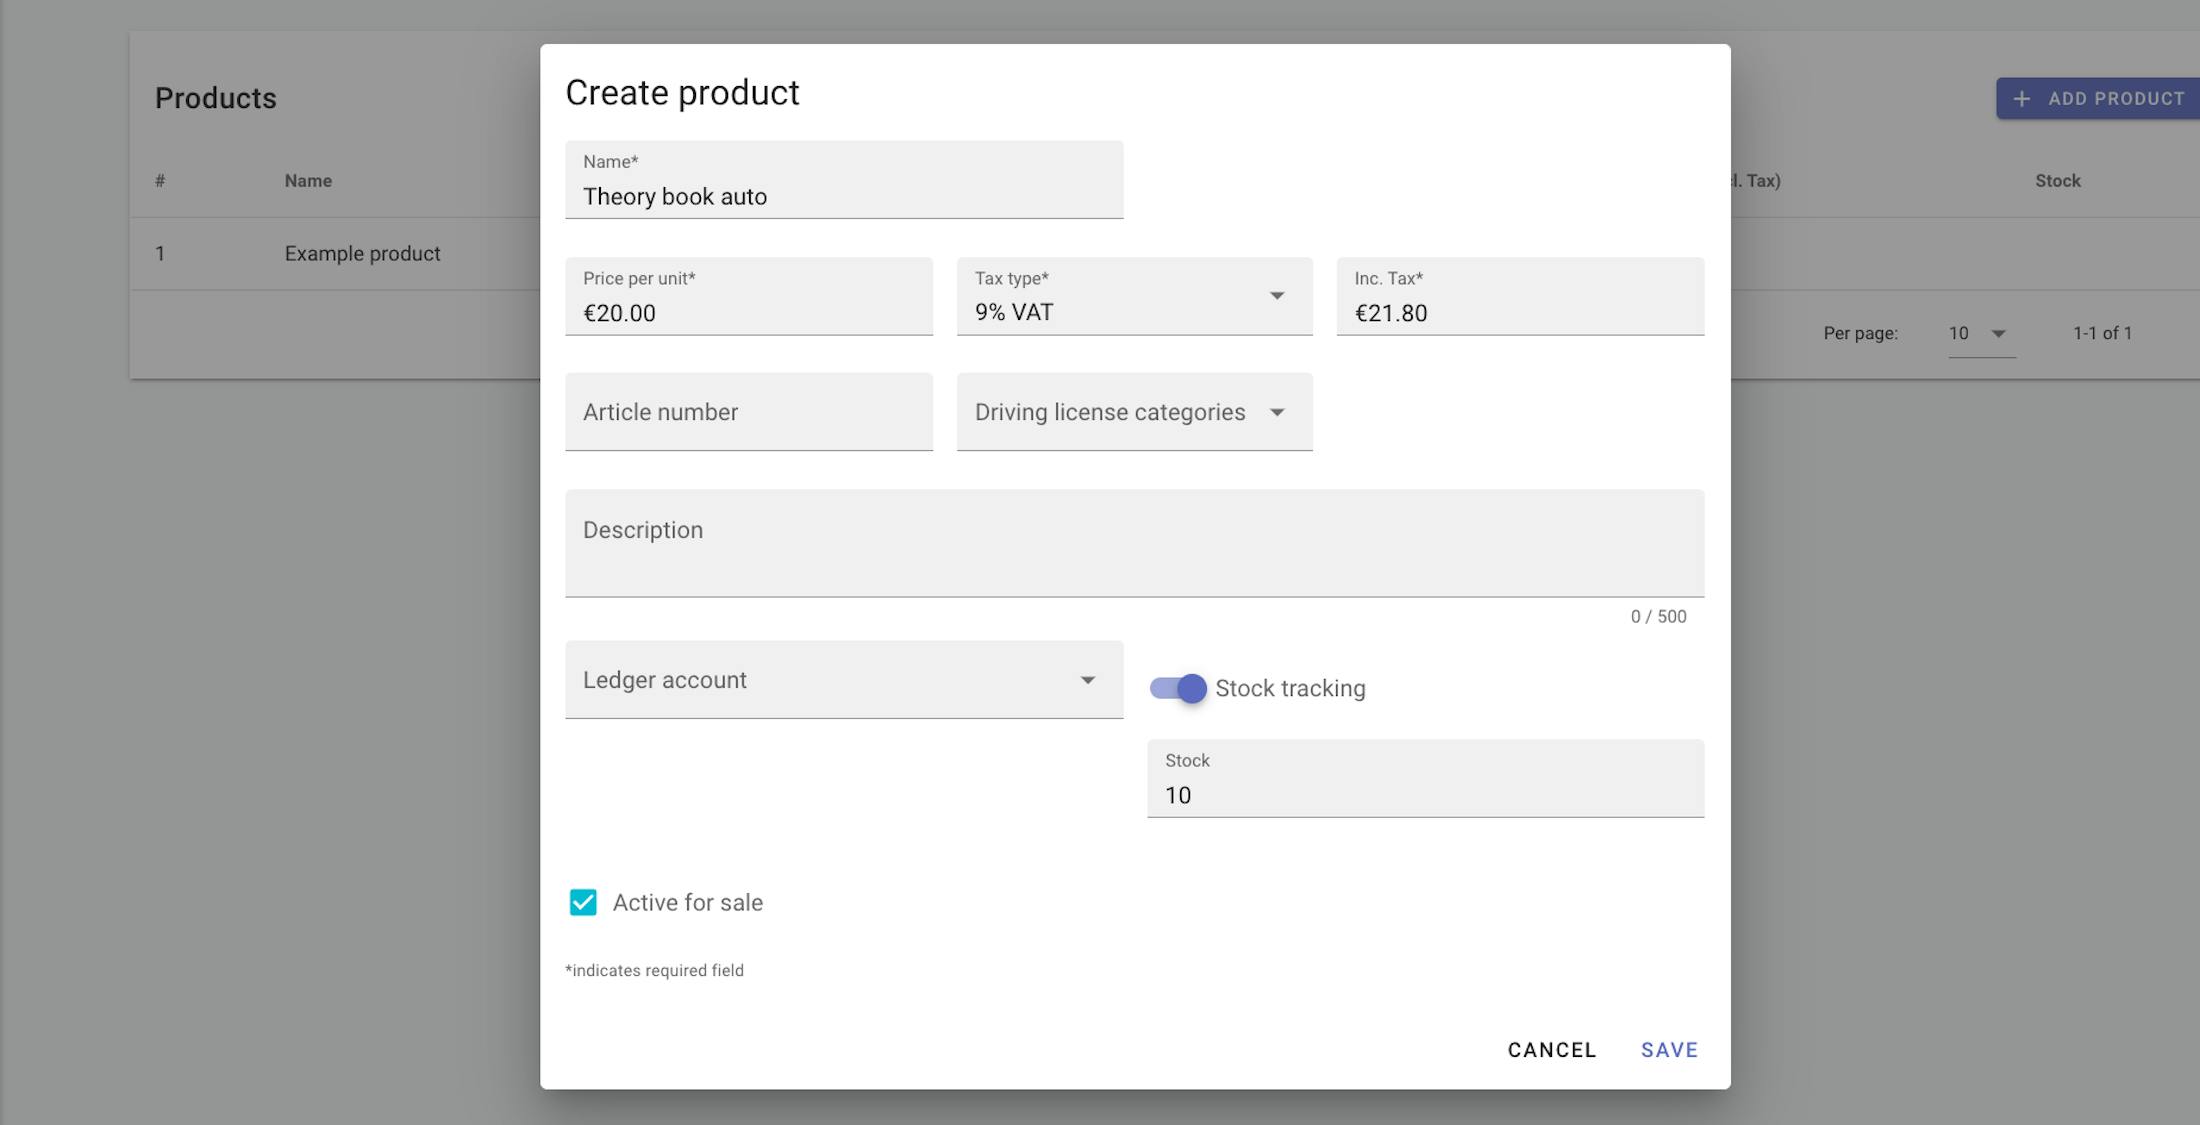Focus the Article number field
The width and height of the screenshot is (2200, 1125).
point(749,412)
